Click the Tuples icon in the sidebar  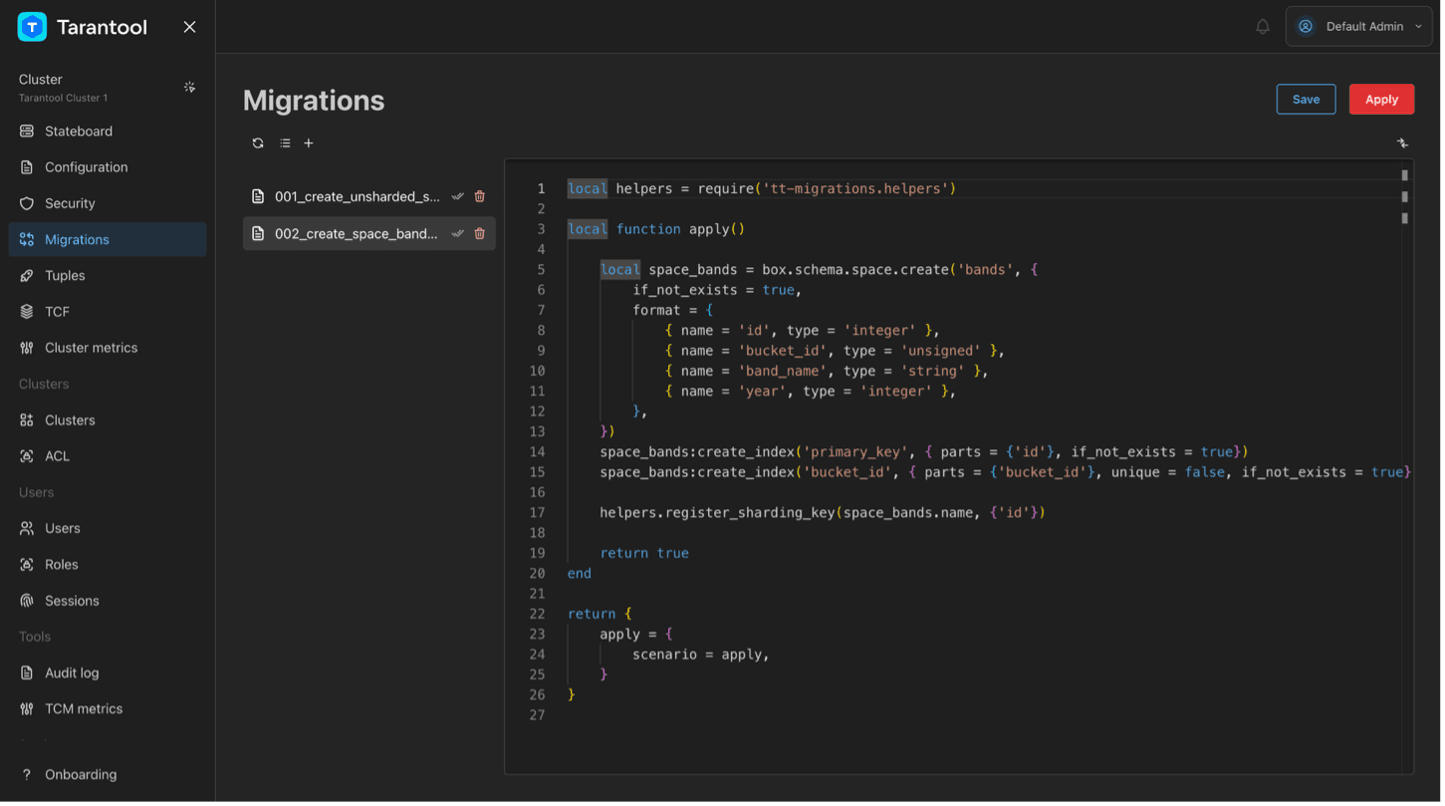27,276
